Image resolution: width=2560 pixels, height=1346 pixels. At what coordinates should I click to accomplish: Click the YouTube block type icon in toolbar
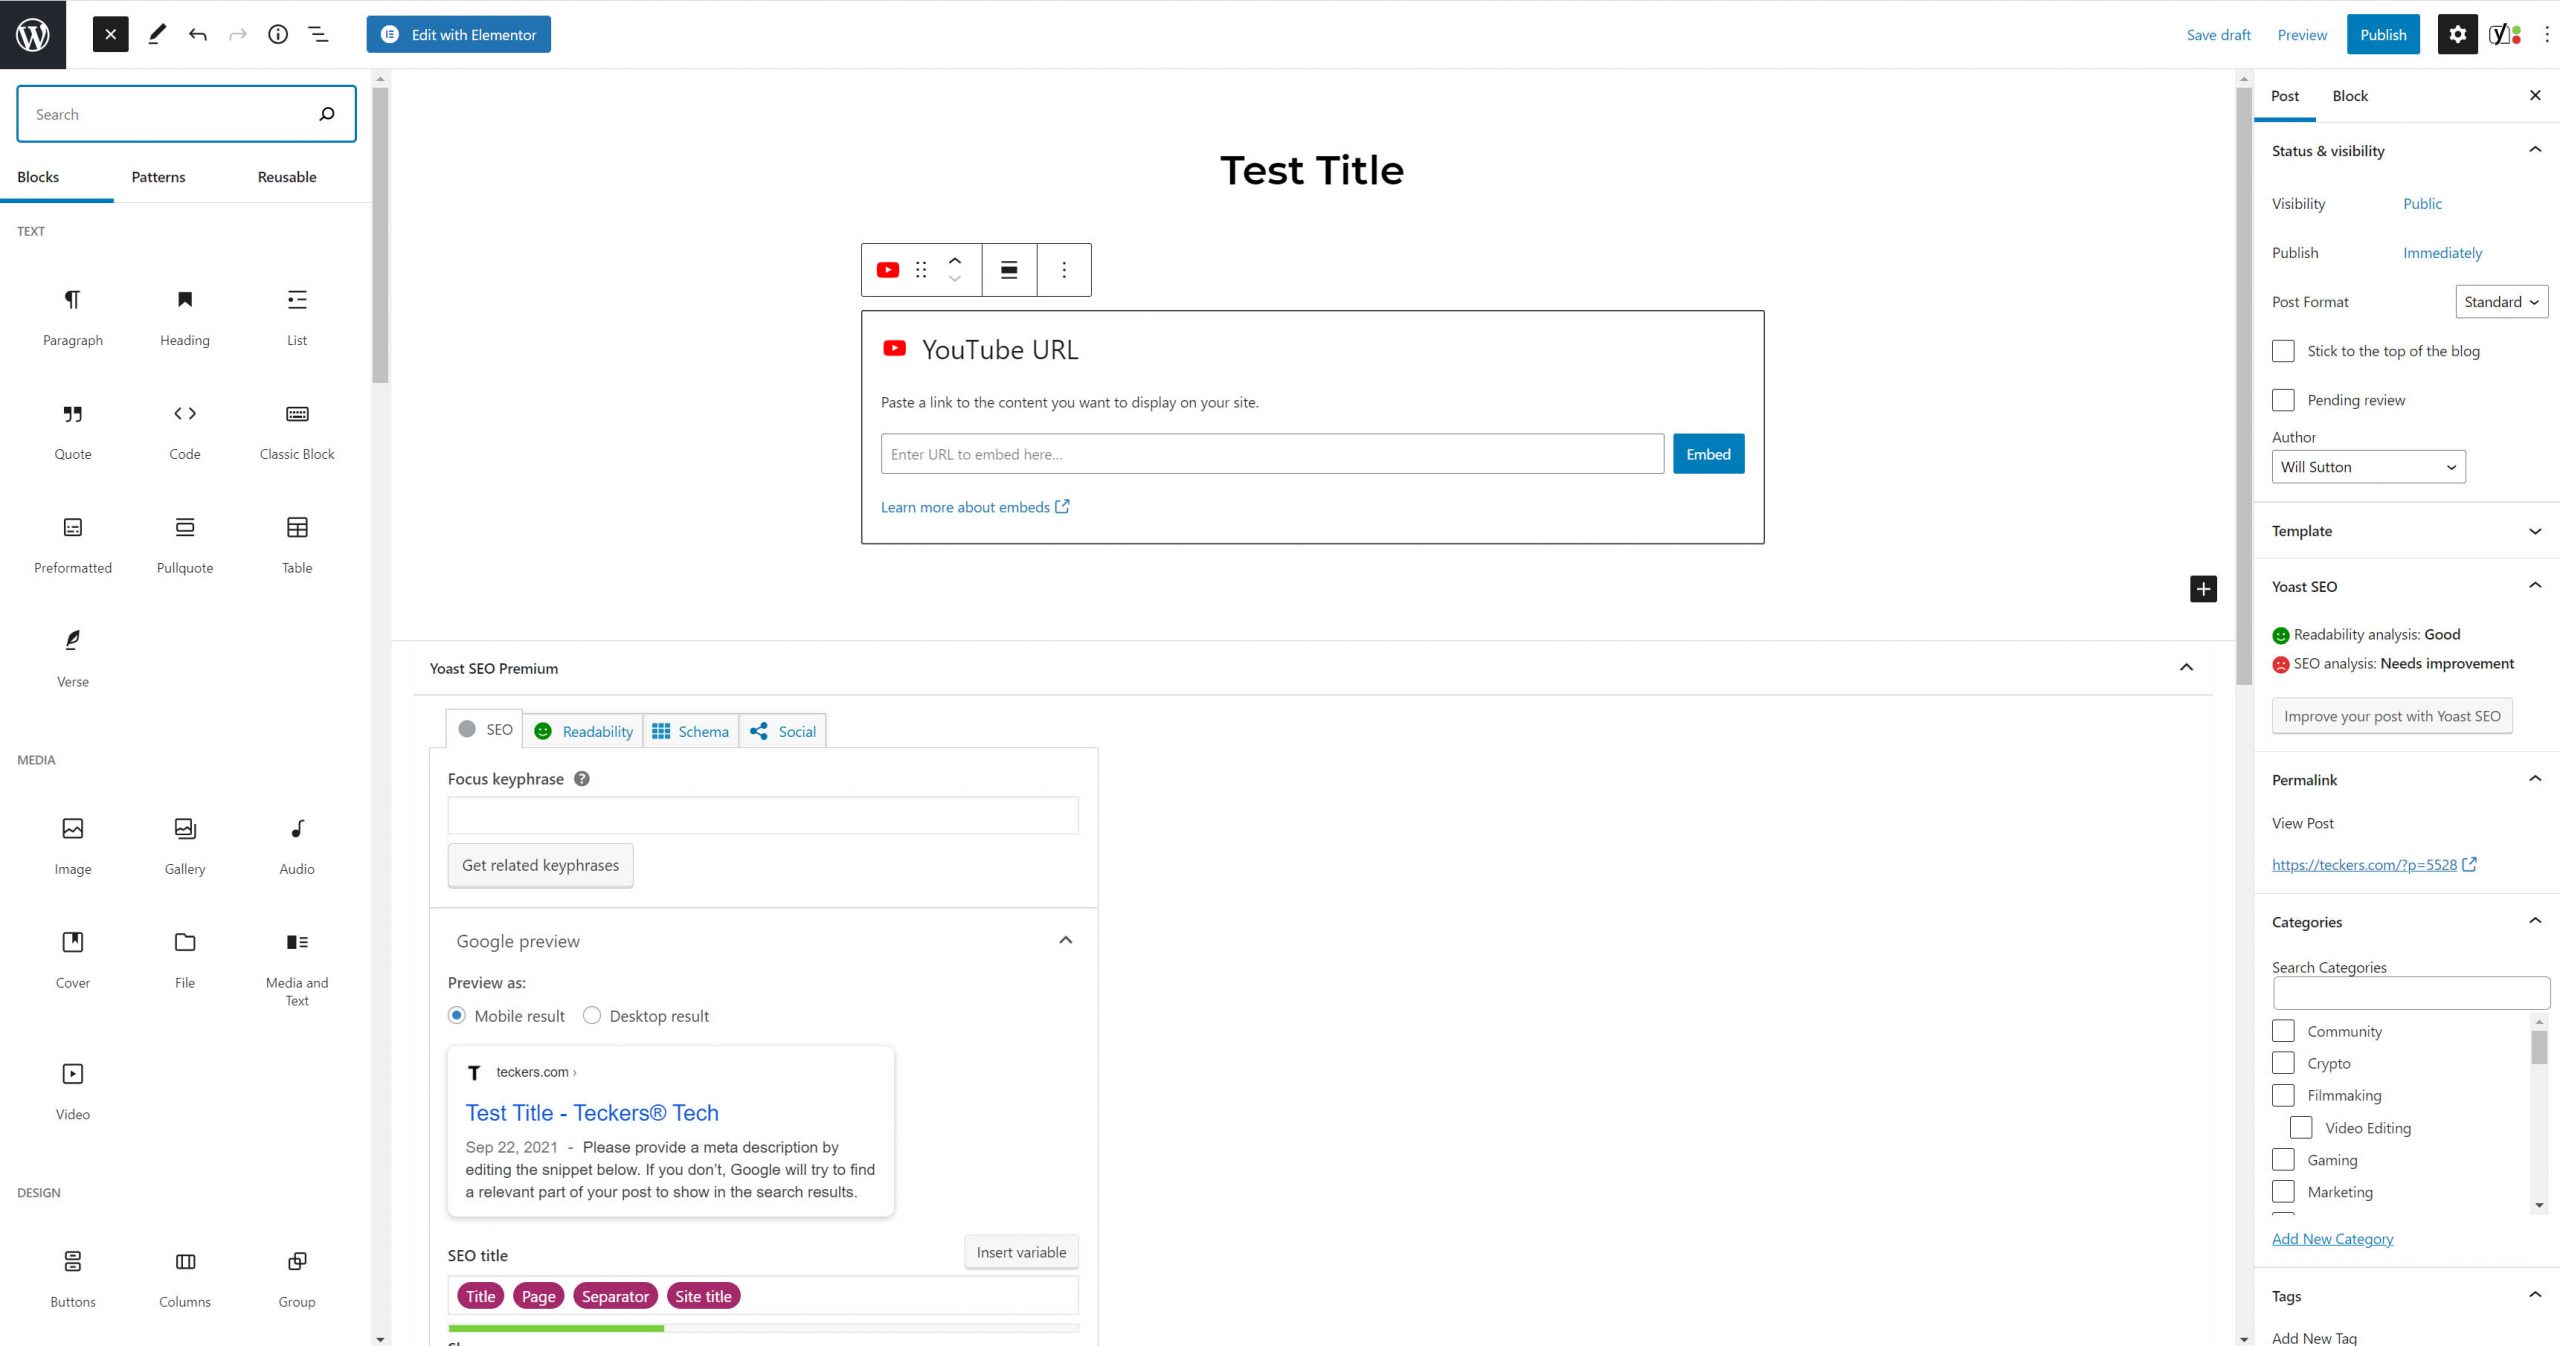pyautogui.click(x=887, y=270)
